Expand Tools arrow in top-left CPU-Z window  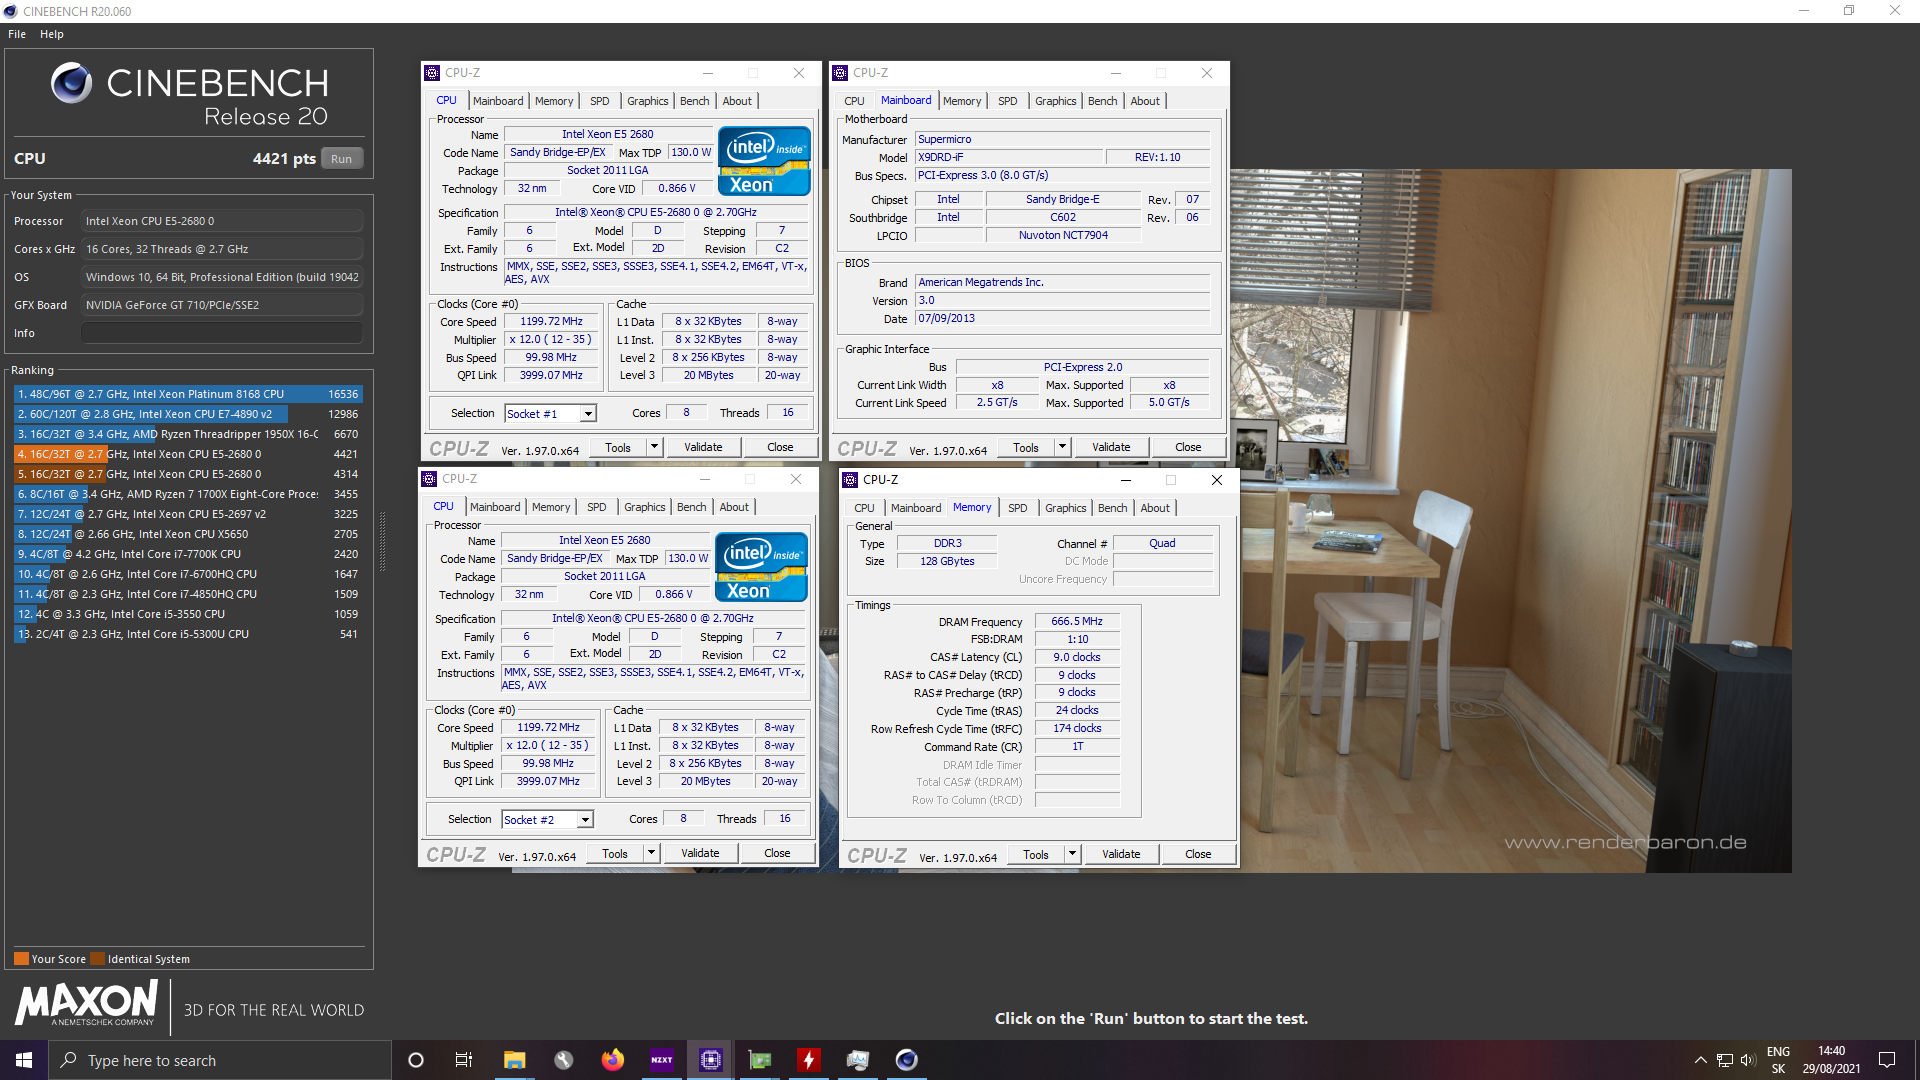[654, 447]
